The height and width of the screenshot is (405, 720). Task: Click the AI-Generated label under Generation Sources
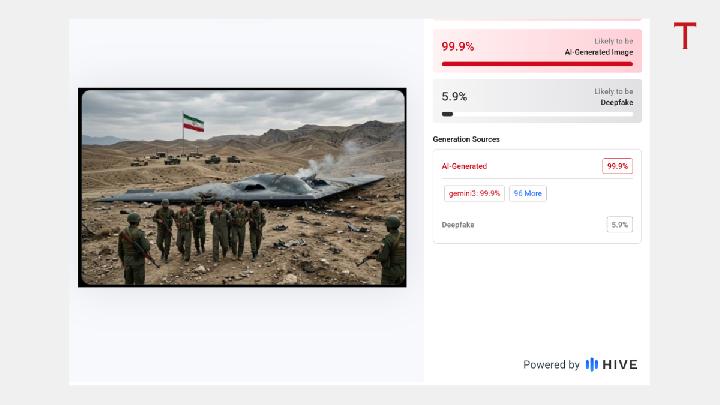coord(464,166)
